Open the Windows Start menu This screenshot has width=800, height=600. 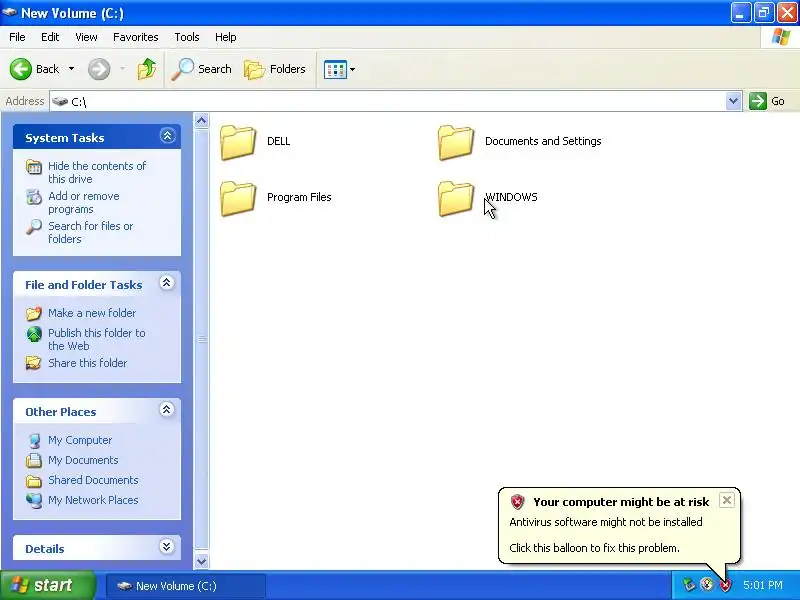[x=47, y=585]
